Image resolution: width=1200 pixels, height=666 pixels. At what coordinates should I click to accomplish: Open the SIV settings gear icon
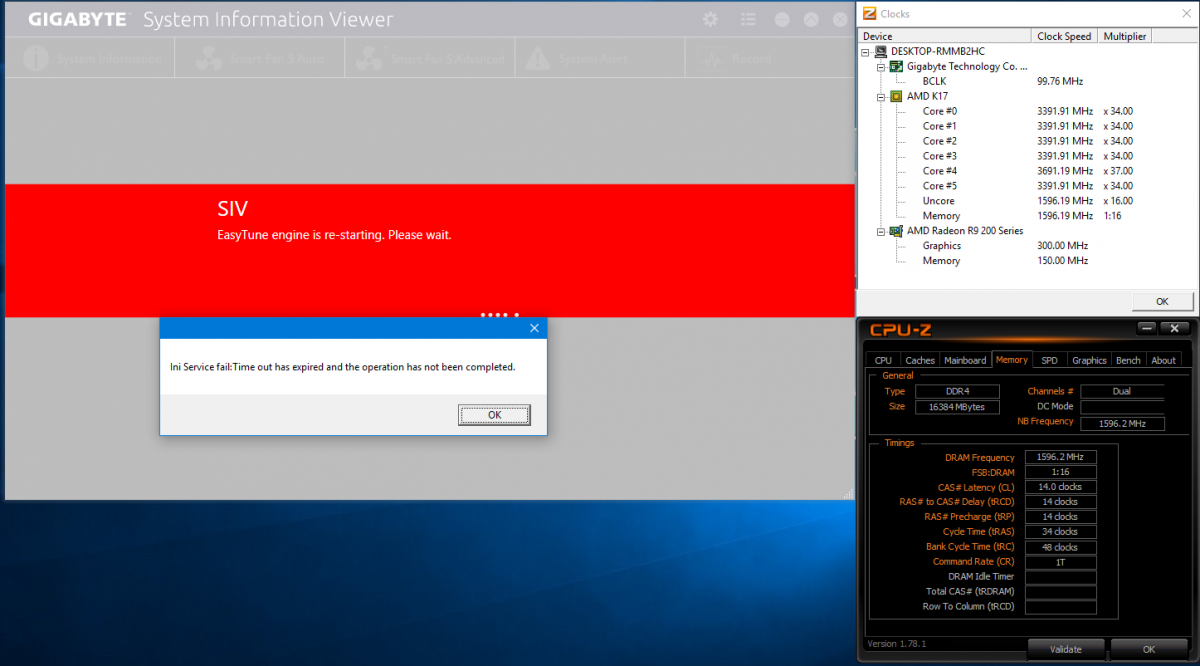tap(710, 20)
